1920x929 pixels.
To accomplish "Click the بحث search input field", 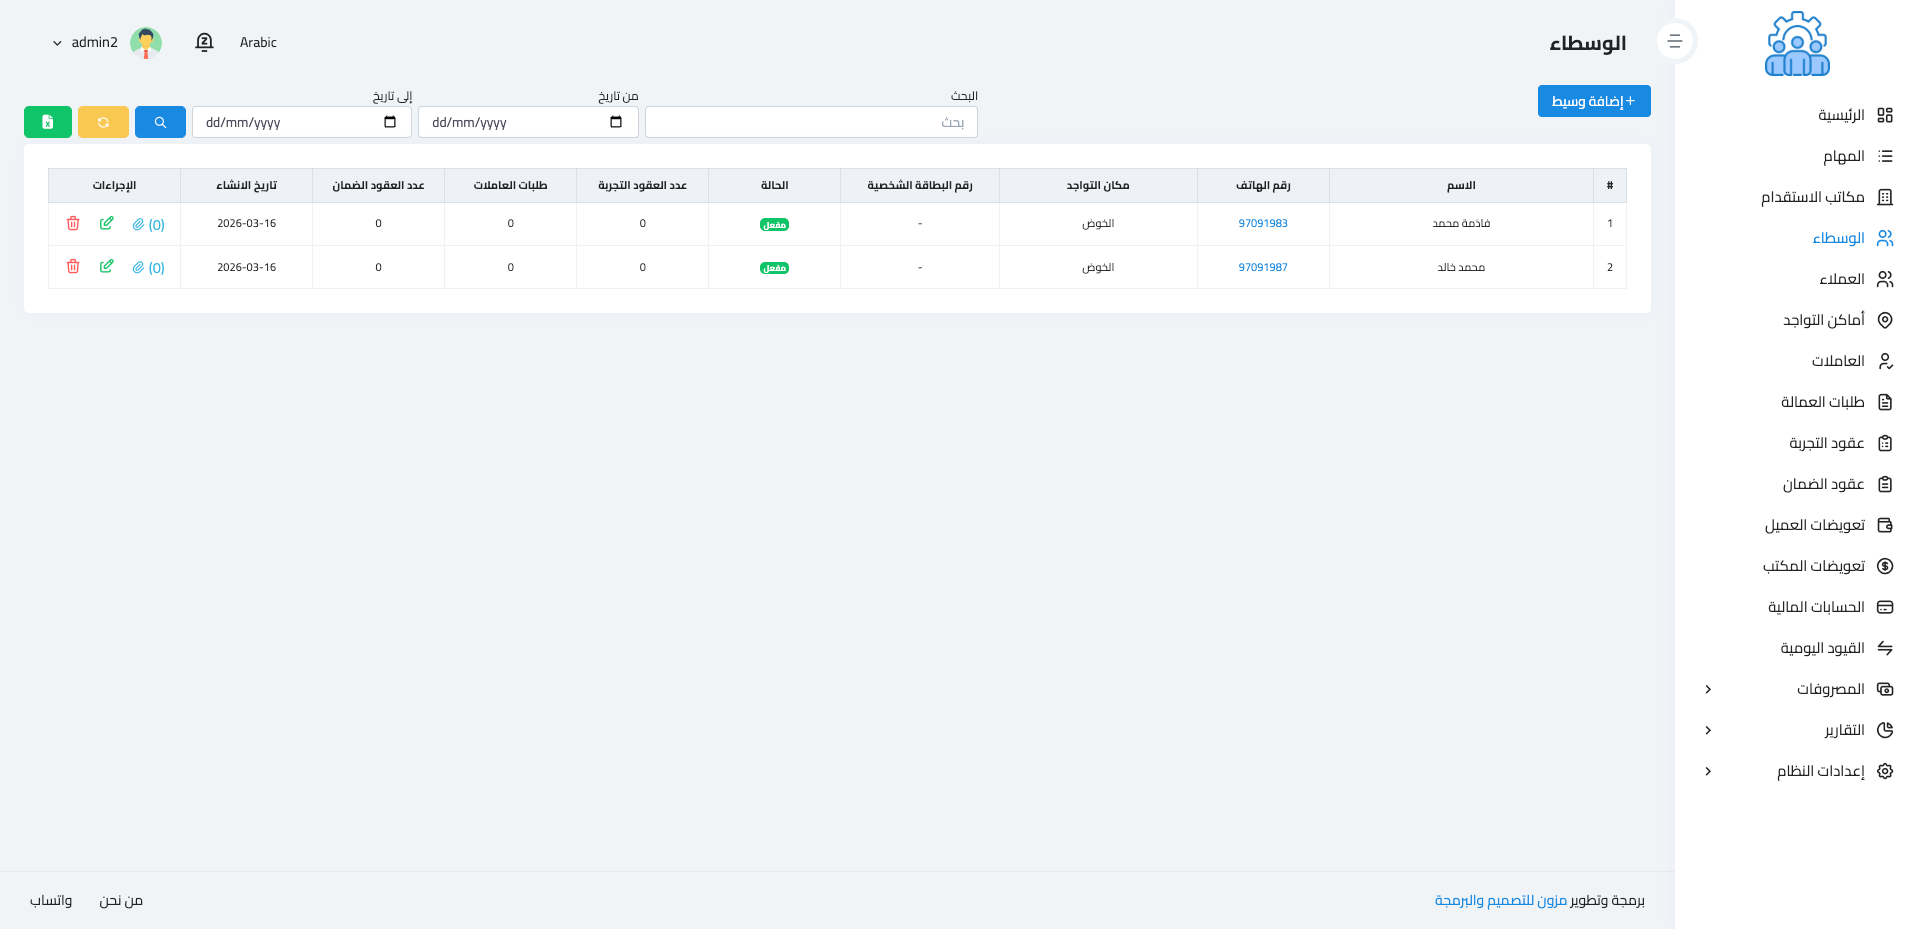I will click(810, 122).
